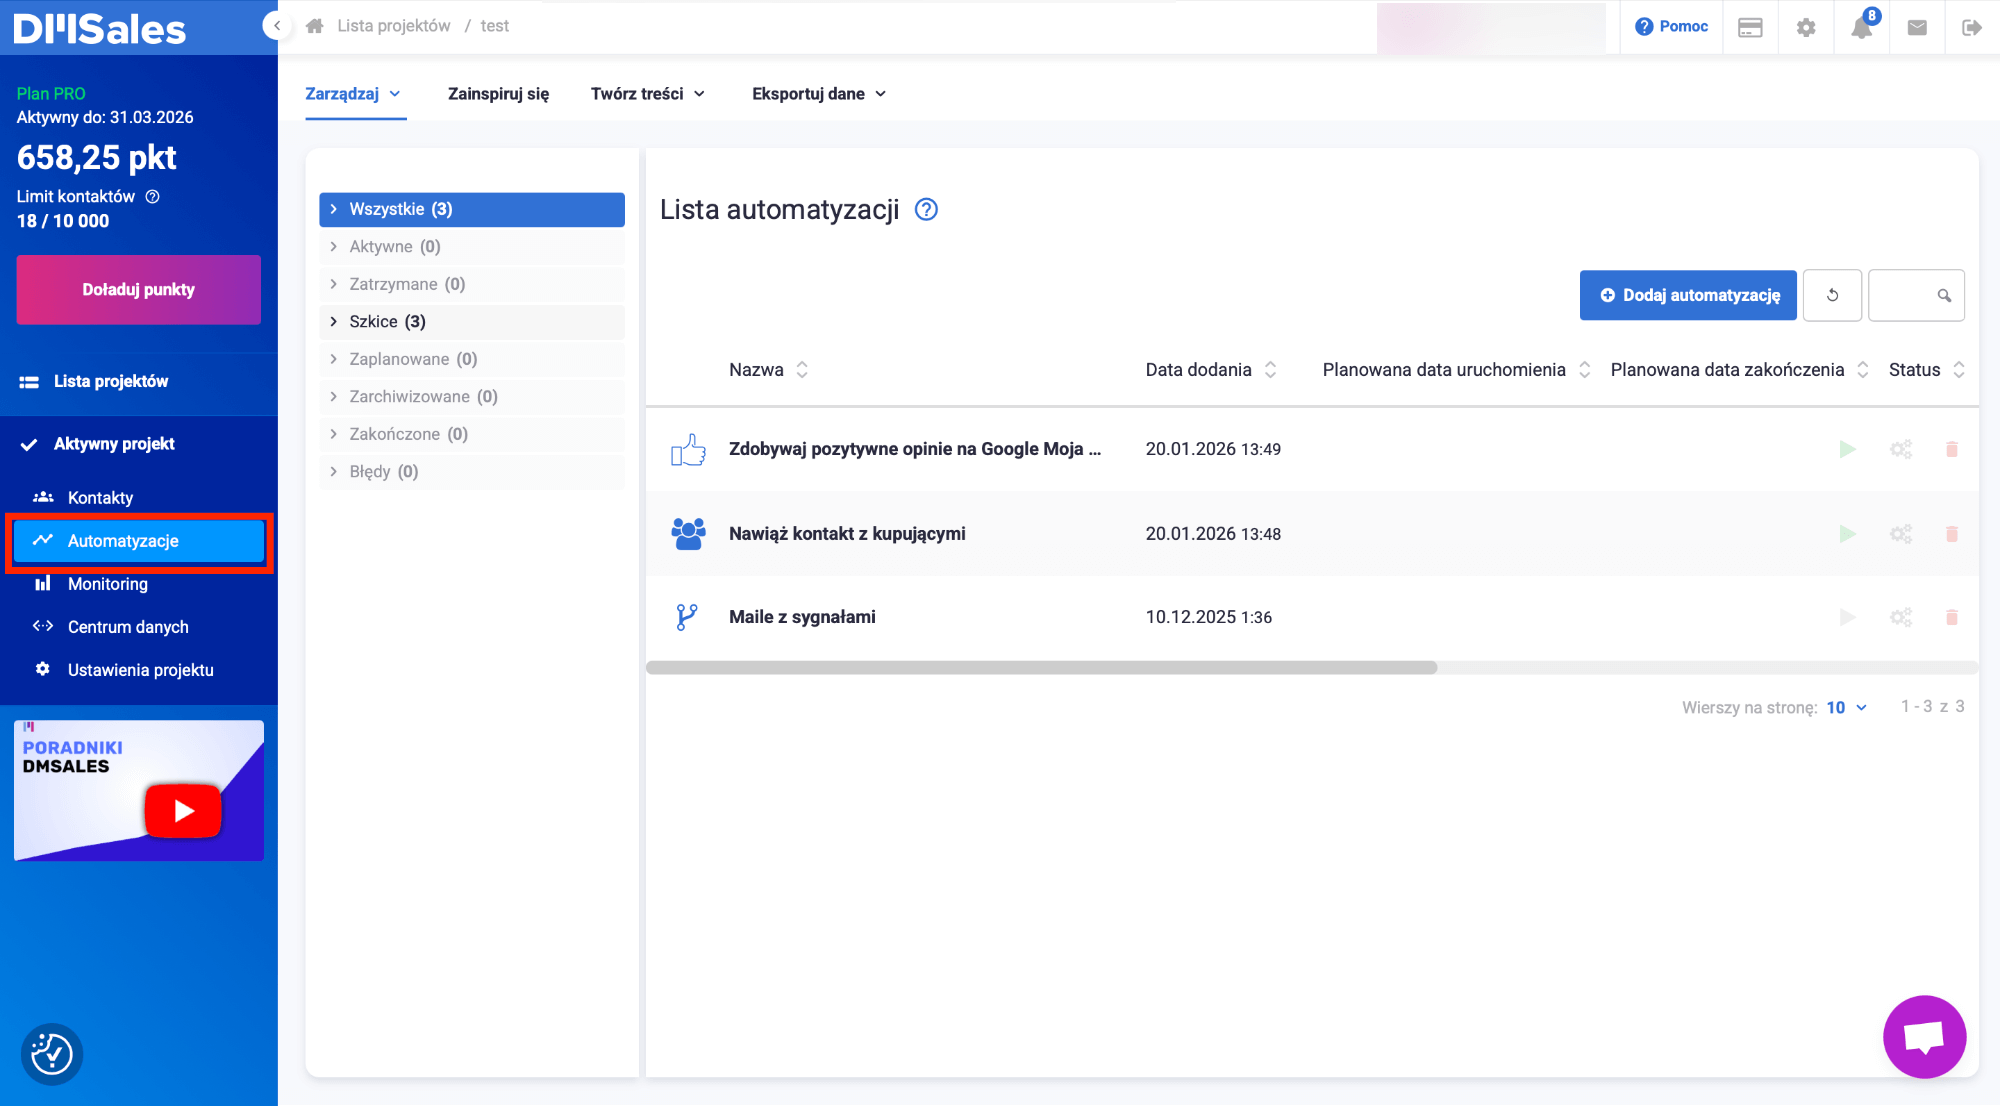Screen dimensions: 2000x1106
Task: Open account settings via the gear icon
Action: tap(1806, 27)
